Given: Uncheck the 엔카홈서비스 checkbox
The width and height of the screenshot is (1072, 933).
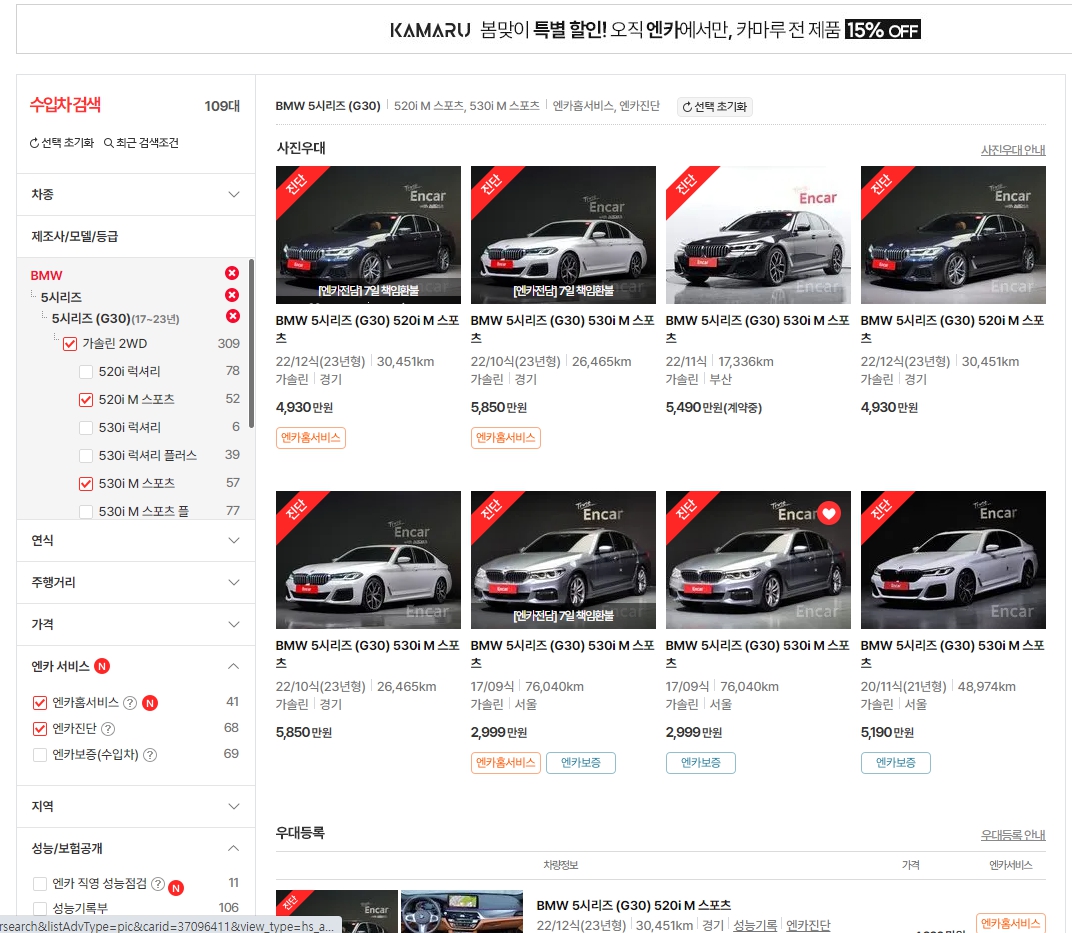Looking at the screenshot, I should pyautogui.click(x=40, y=703).
